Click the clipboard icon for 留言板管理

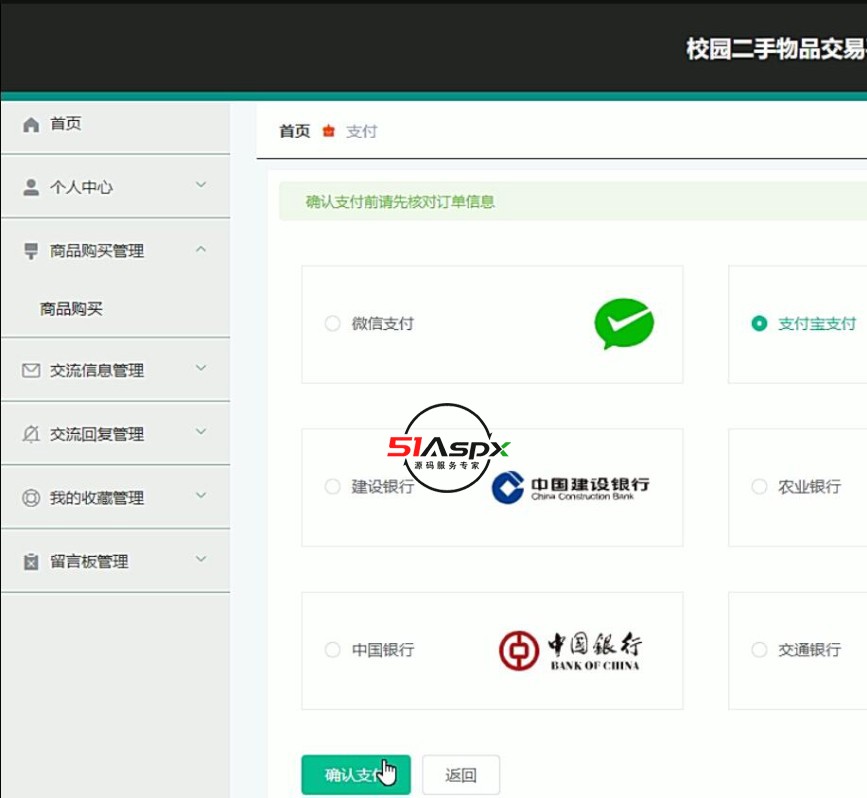(x=31, y=561)
